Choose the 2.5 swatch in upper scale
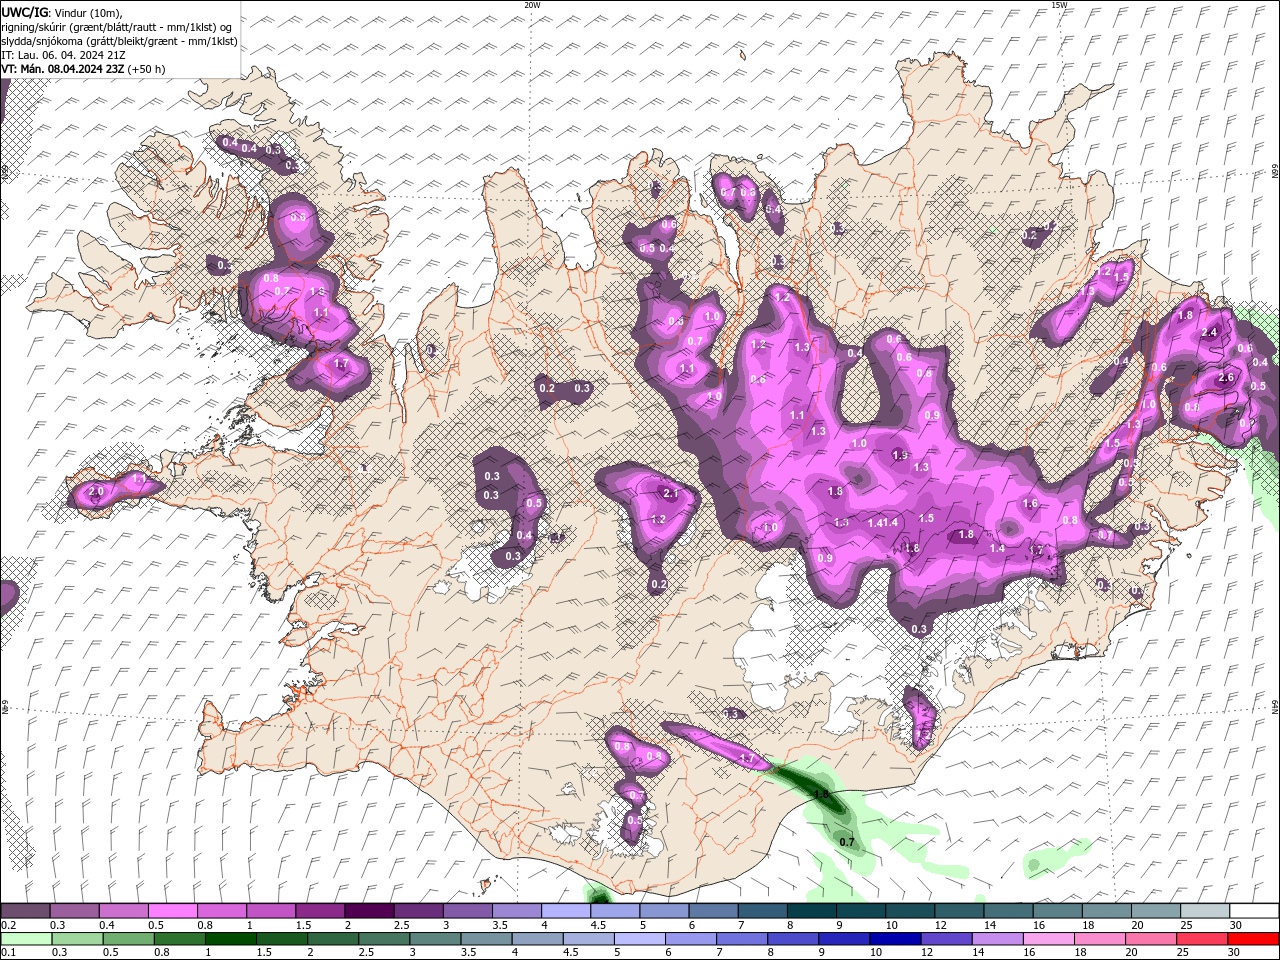Viewport: 1280px width, 960px height. 418,911
